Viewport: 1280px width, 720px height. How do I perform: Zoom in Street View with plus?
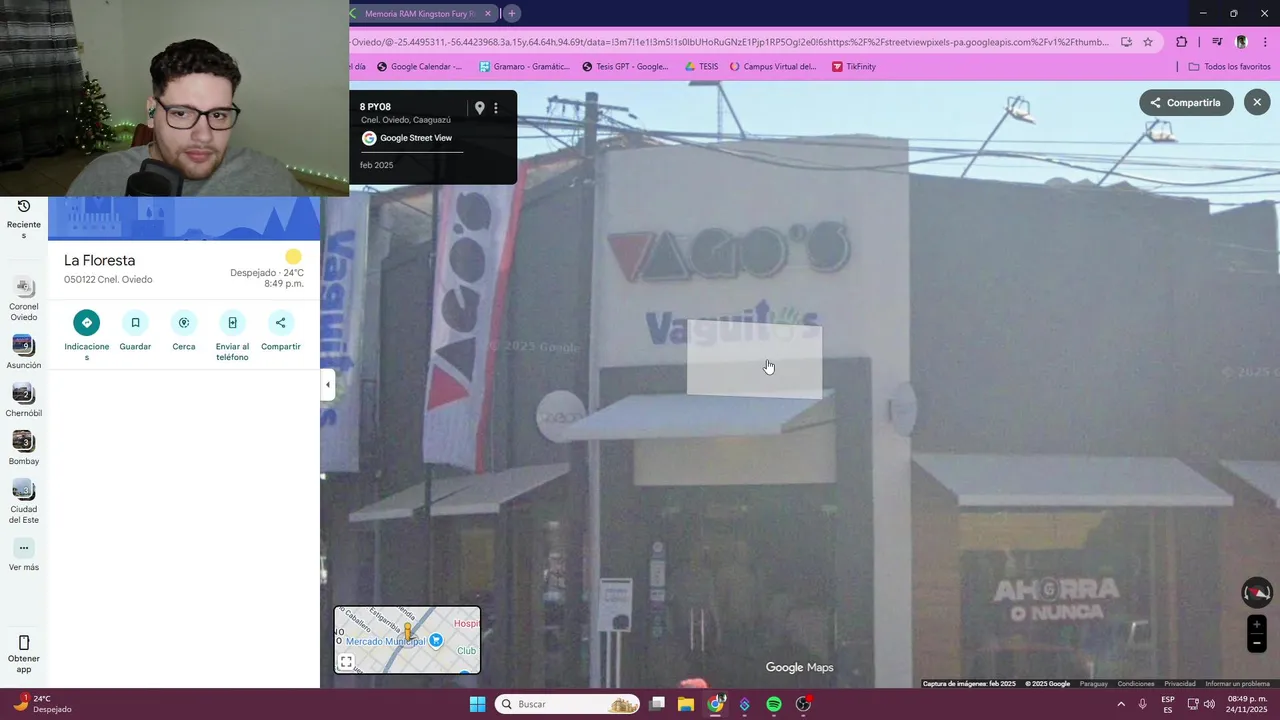1257,625
